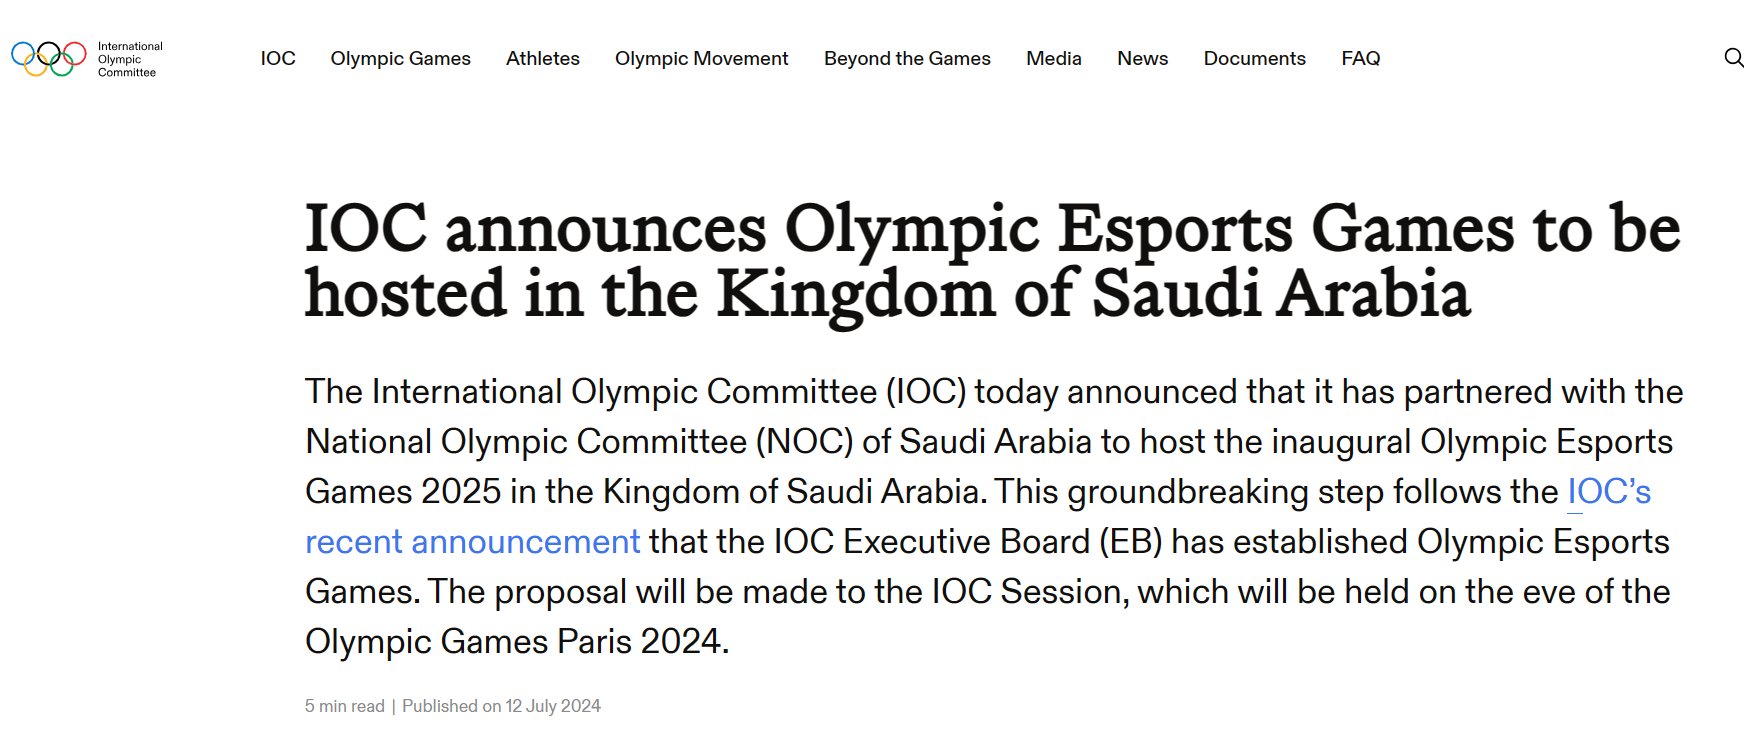Click the "Published on 12 July 2024" date

click(x=501, y=706)
